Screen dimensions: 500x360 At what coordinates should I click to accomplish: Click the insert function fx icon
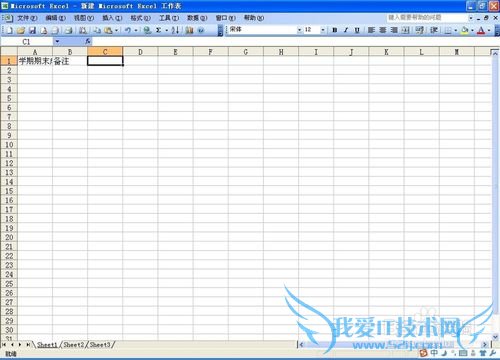click(x=88, y=41)
